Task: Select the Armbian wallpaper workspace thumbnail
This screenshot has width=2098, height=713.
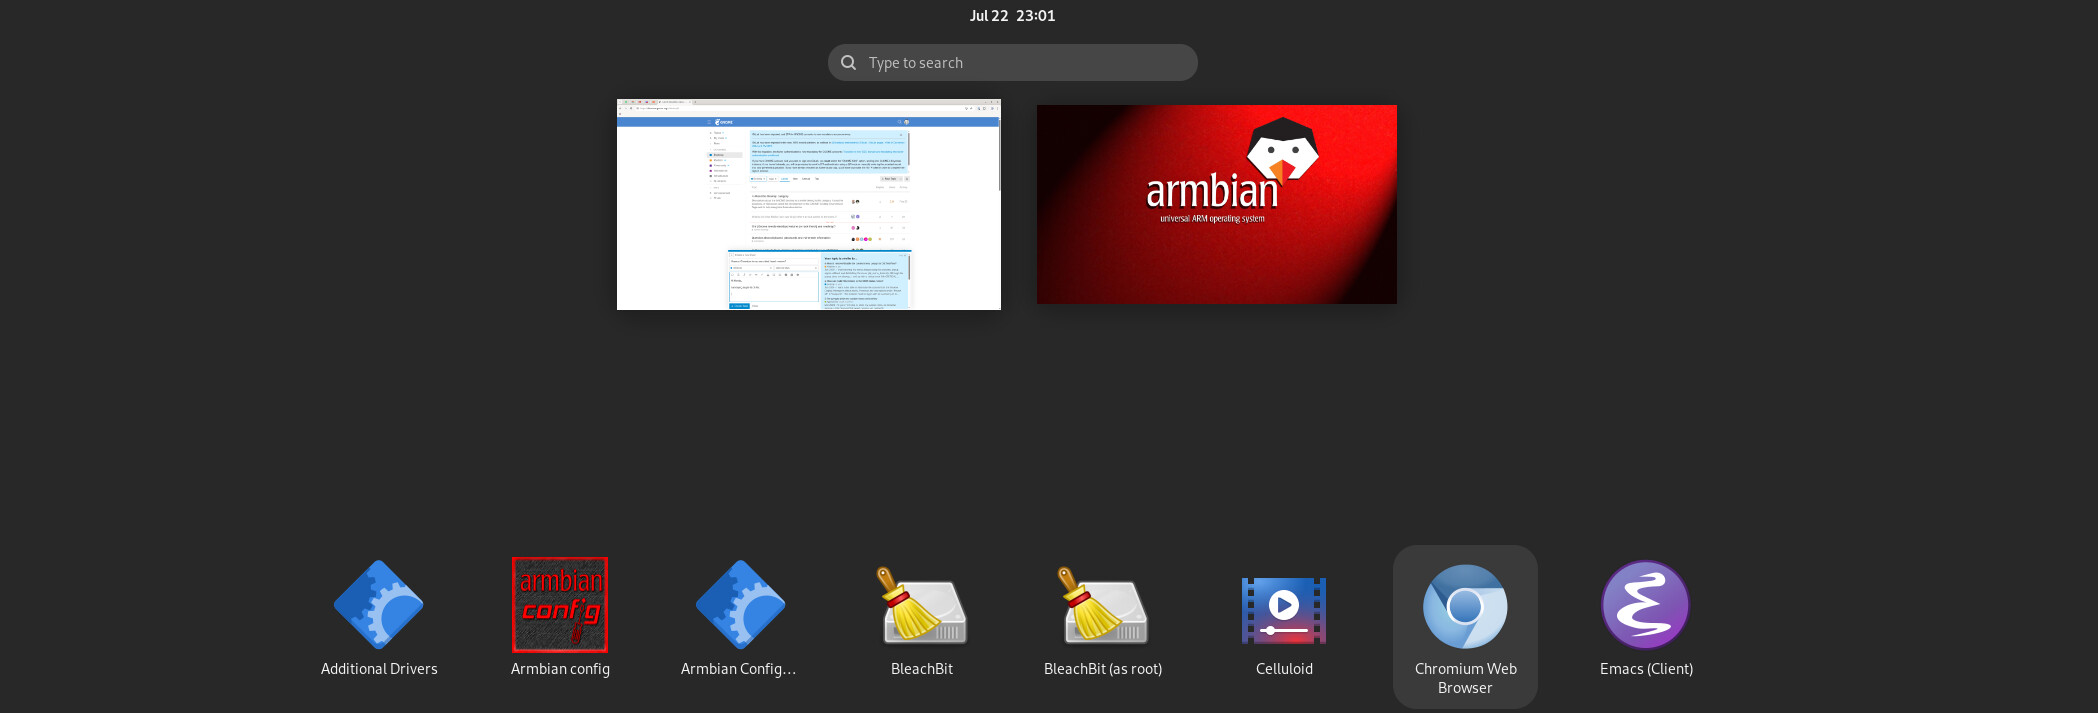Action: 1217,204
